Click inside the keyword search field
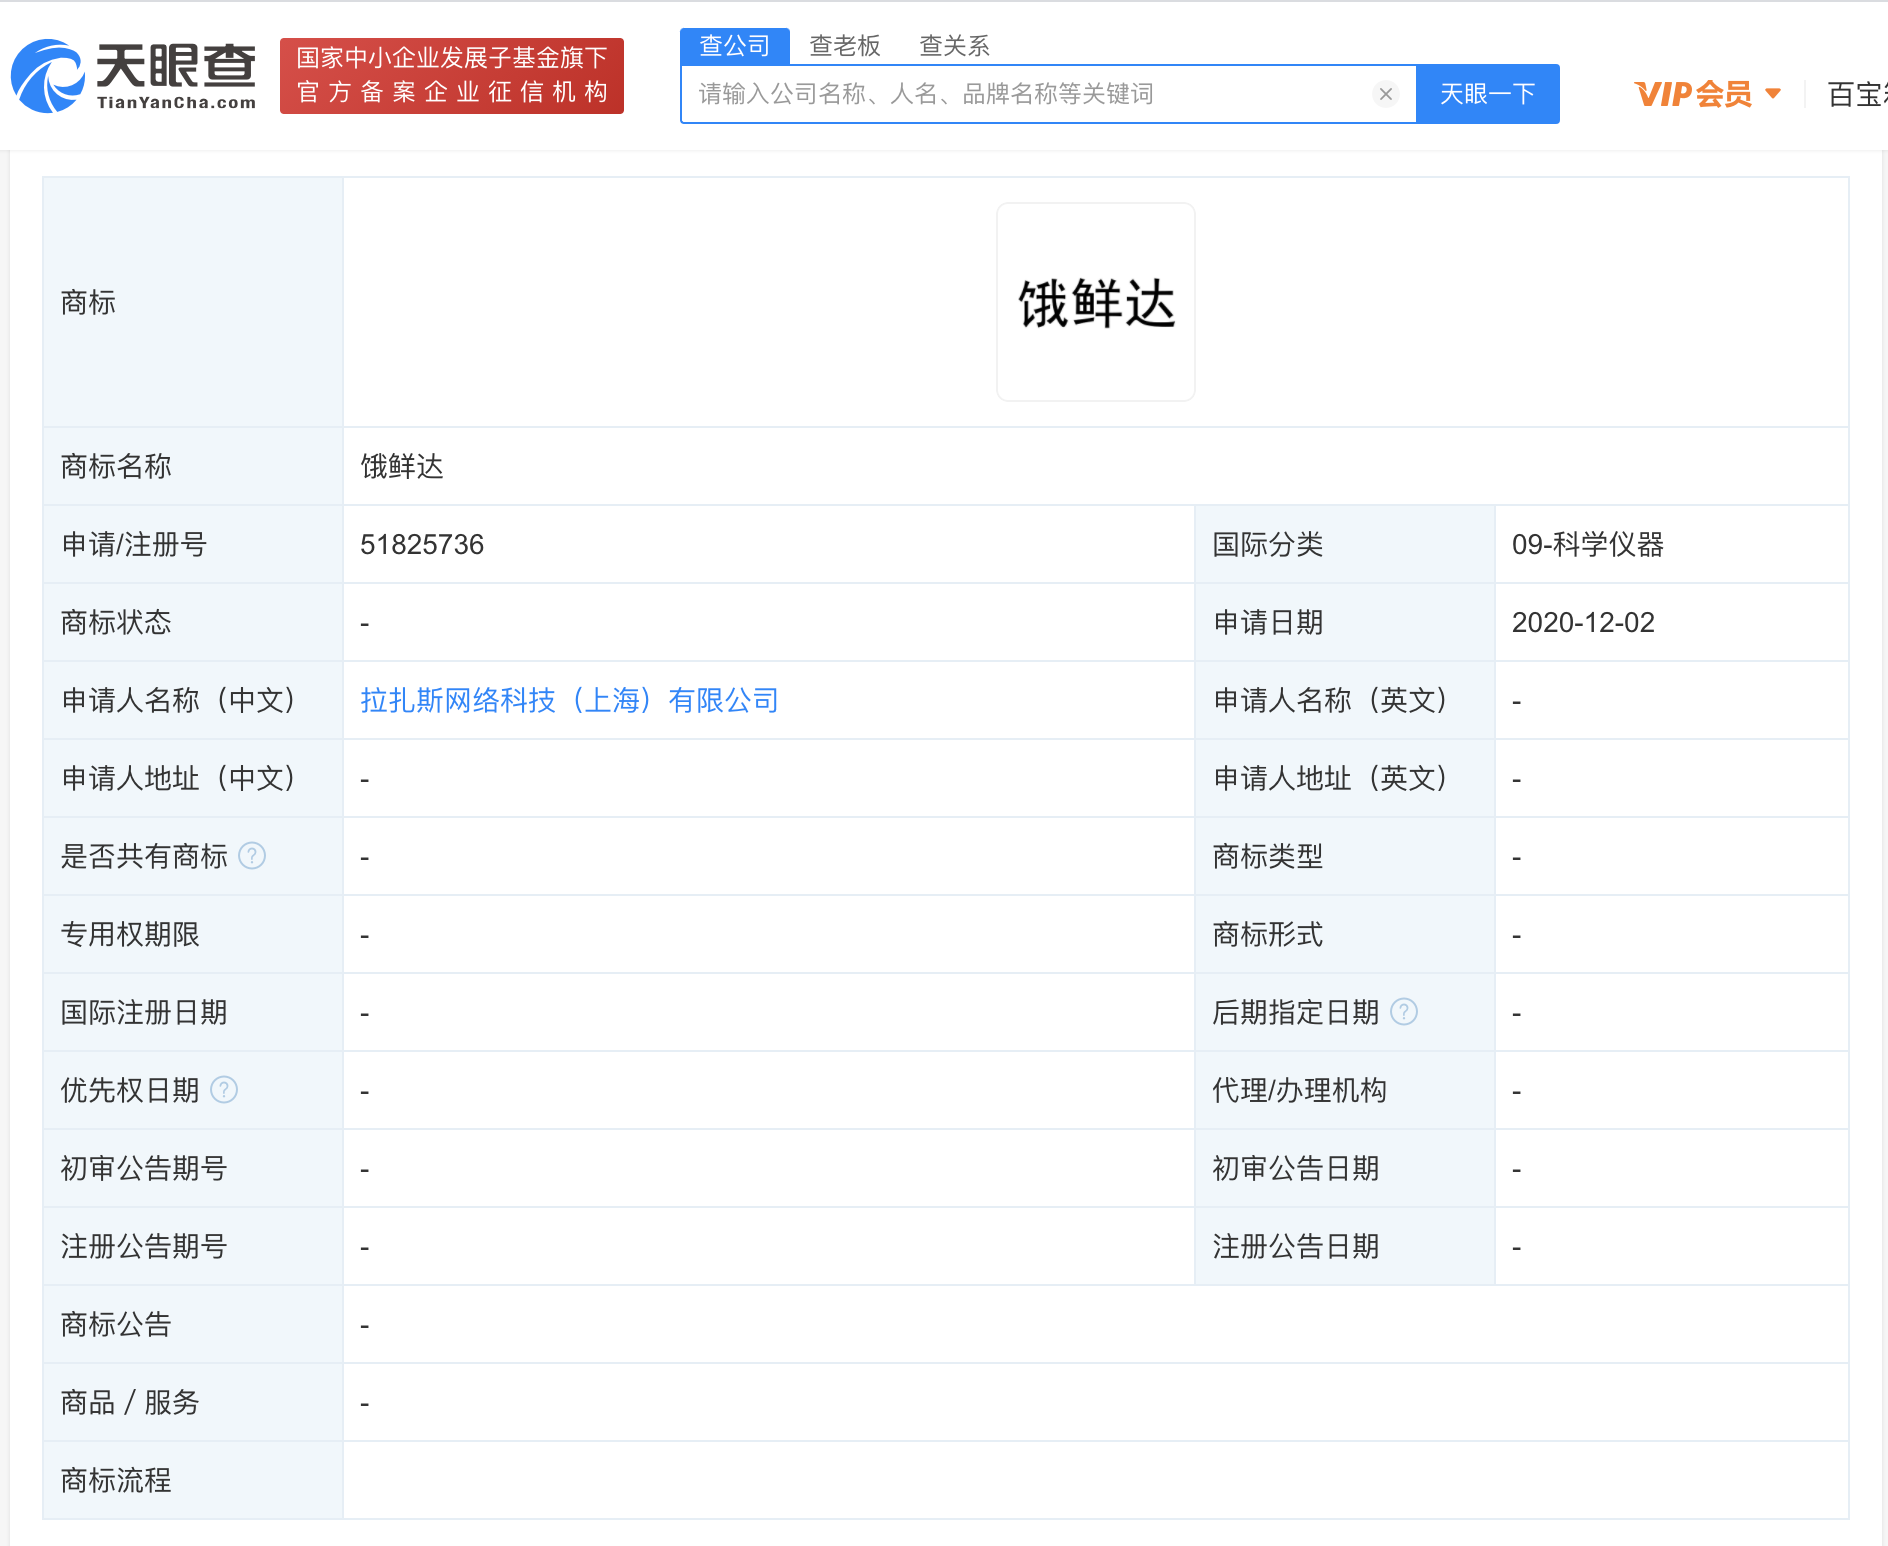 click(x=1000, y=93)
